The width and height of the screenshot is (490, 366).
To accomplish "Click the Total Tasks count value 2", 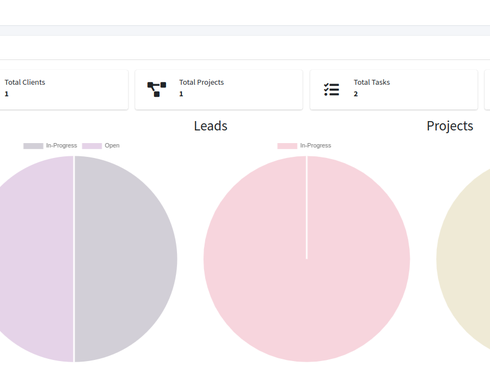I will [356, 94].
